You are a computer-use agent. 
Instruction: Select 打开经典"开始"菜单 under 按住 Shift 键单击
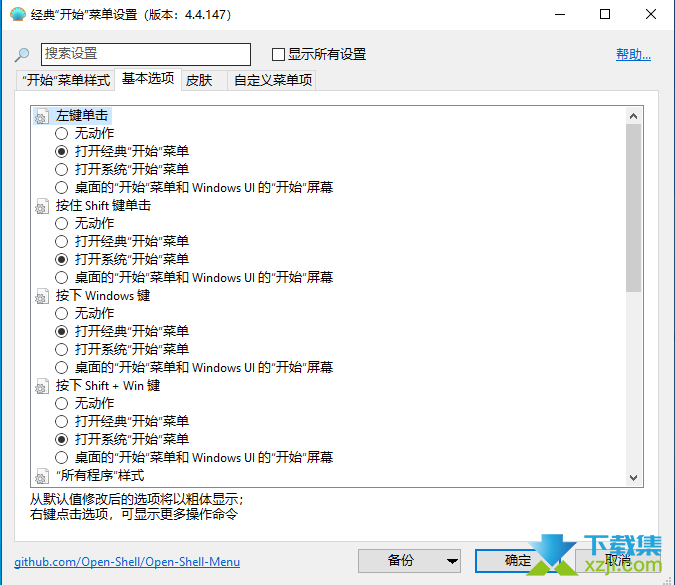pyautogui.click(x=62, y=241)
